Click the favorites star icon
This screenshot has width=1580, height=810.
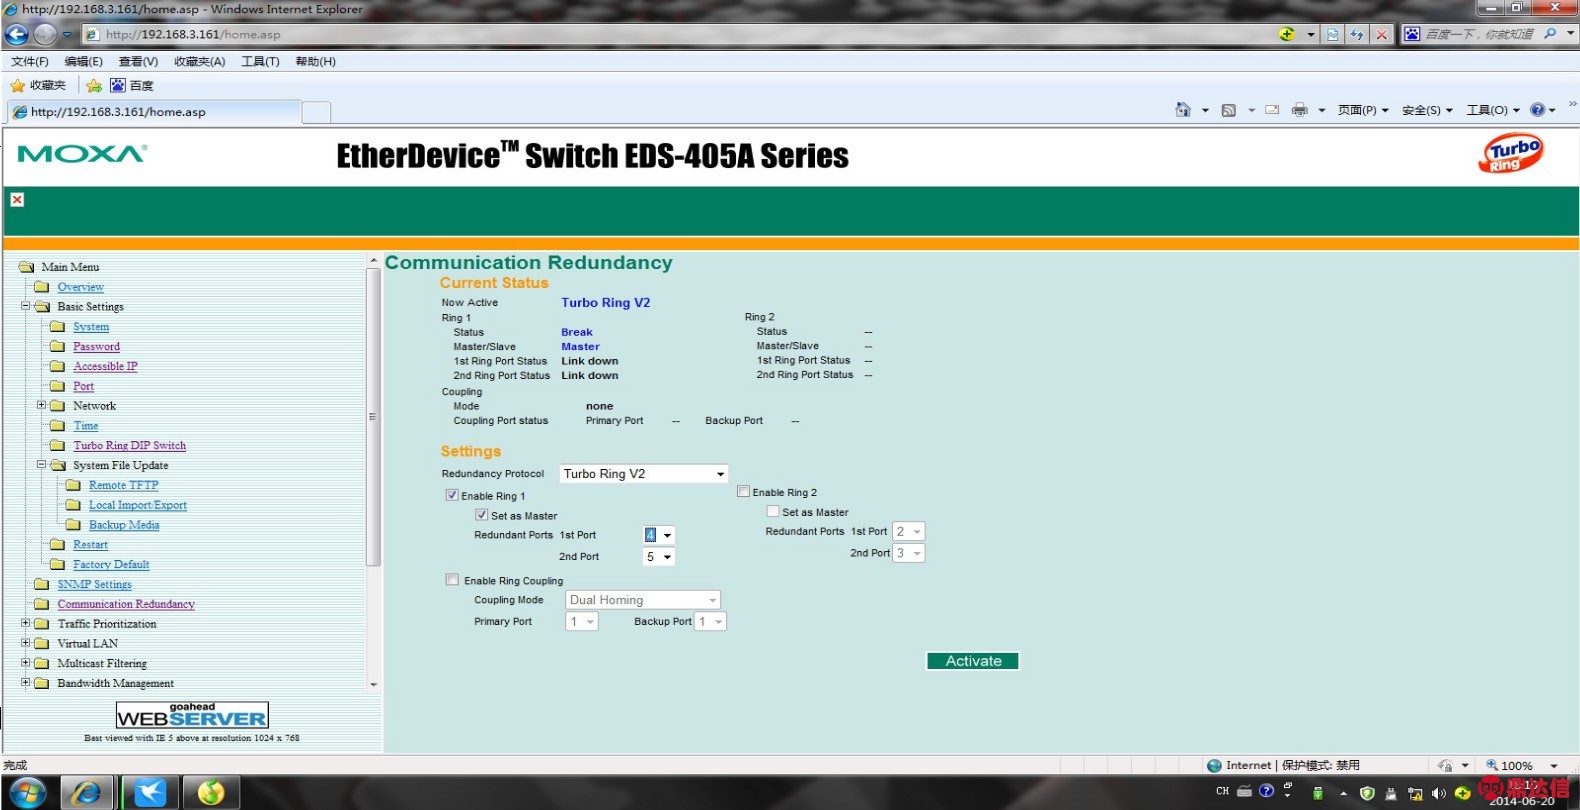tap(18, 86)
